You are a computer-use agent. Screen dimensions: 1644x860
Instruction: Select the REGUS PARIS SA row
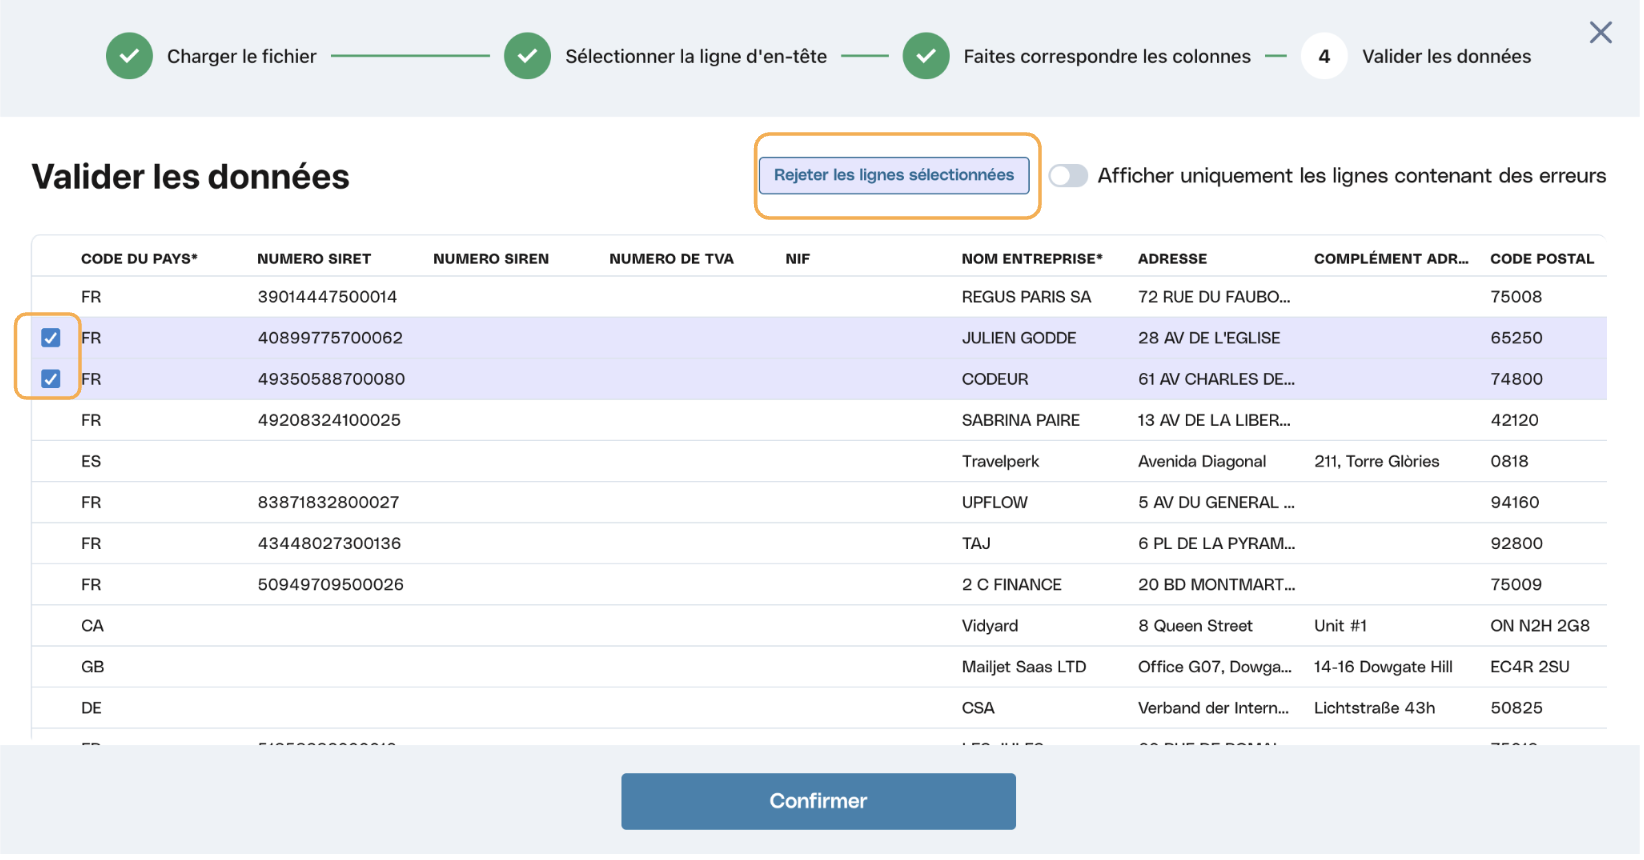click(x=820, y=297)
